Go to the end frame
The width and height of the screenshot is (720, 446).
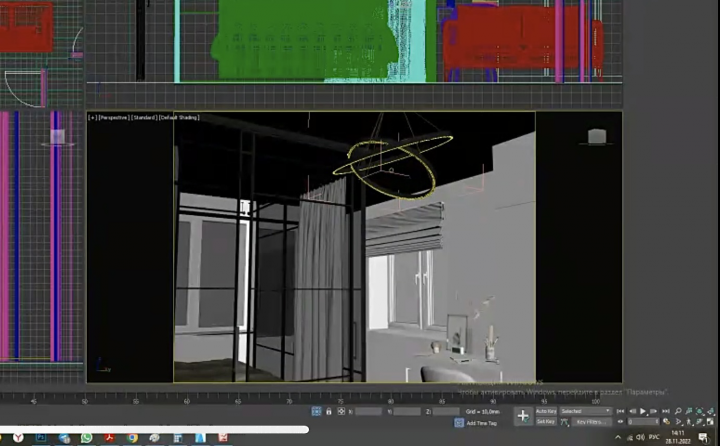[x=665, y=411]
